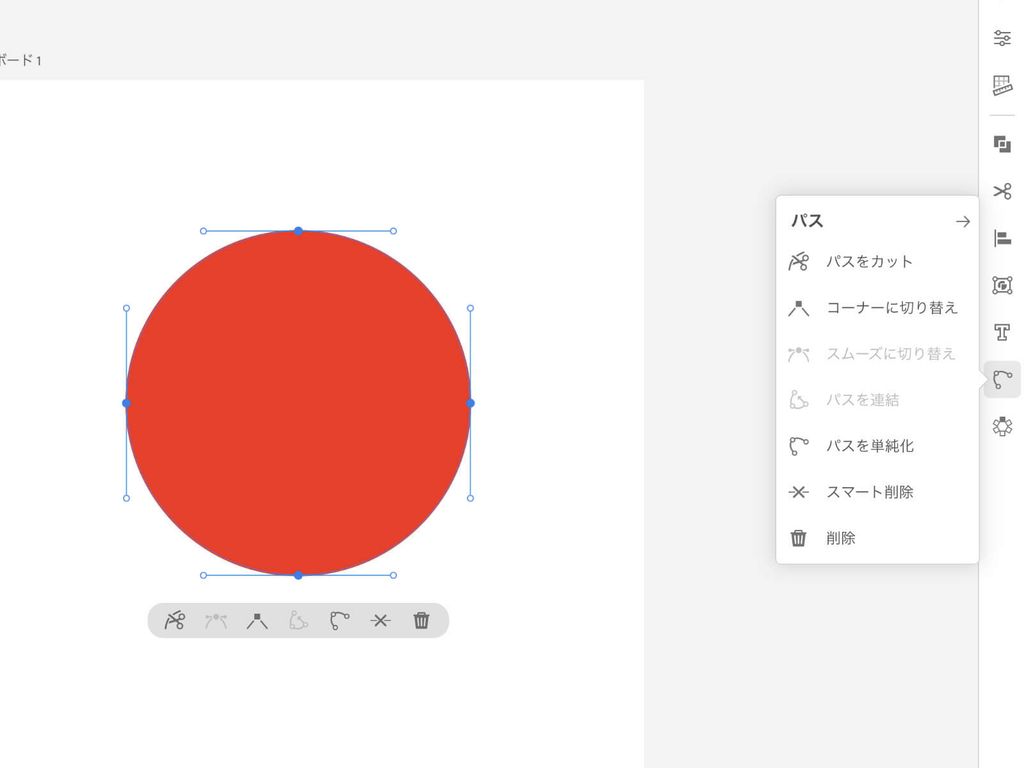Click trash delete icon in floating toolbar

tap(421, 620)
